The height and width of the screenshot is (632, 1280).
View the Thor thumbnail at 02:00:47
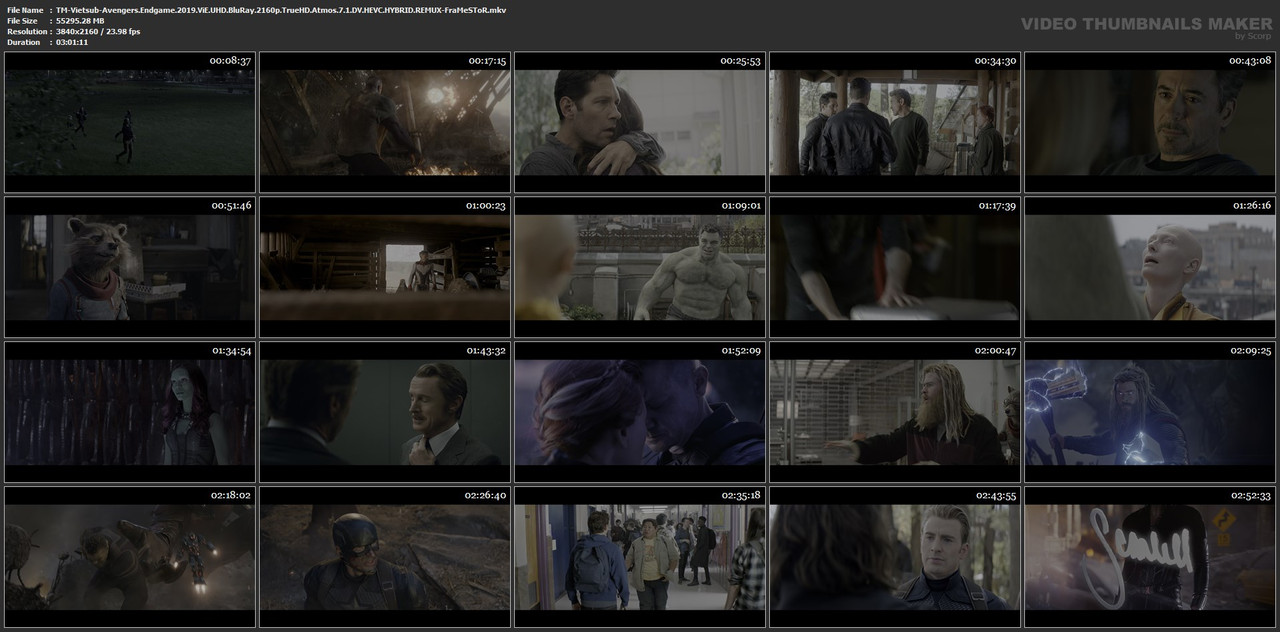click(895, 412)
